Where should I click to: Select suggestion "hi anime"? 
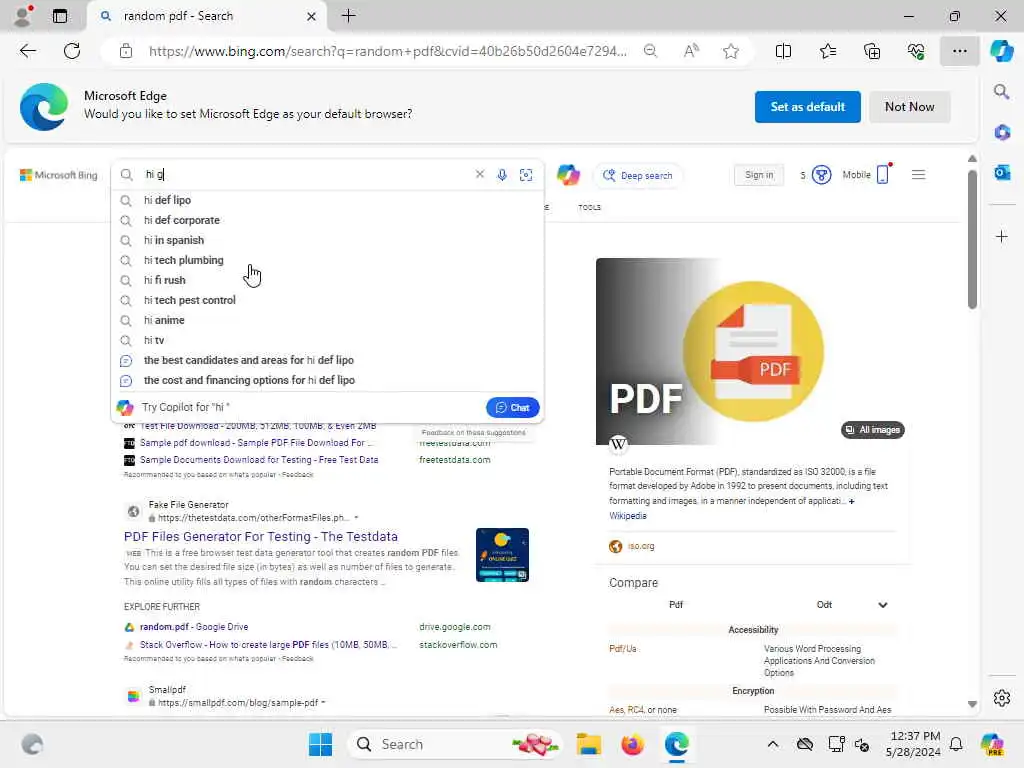328,320
